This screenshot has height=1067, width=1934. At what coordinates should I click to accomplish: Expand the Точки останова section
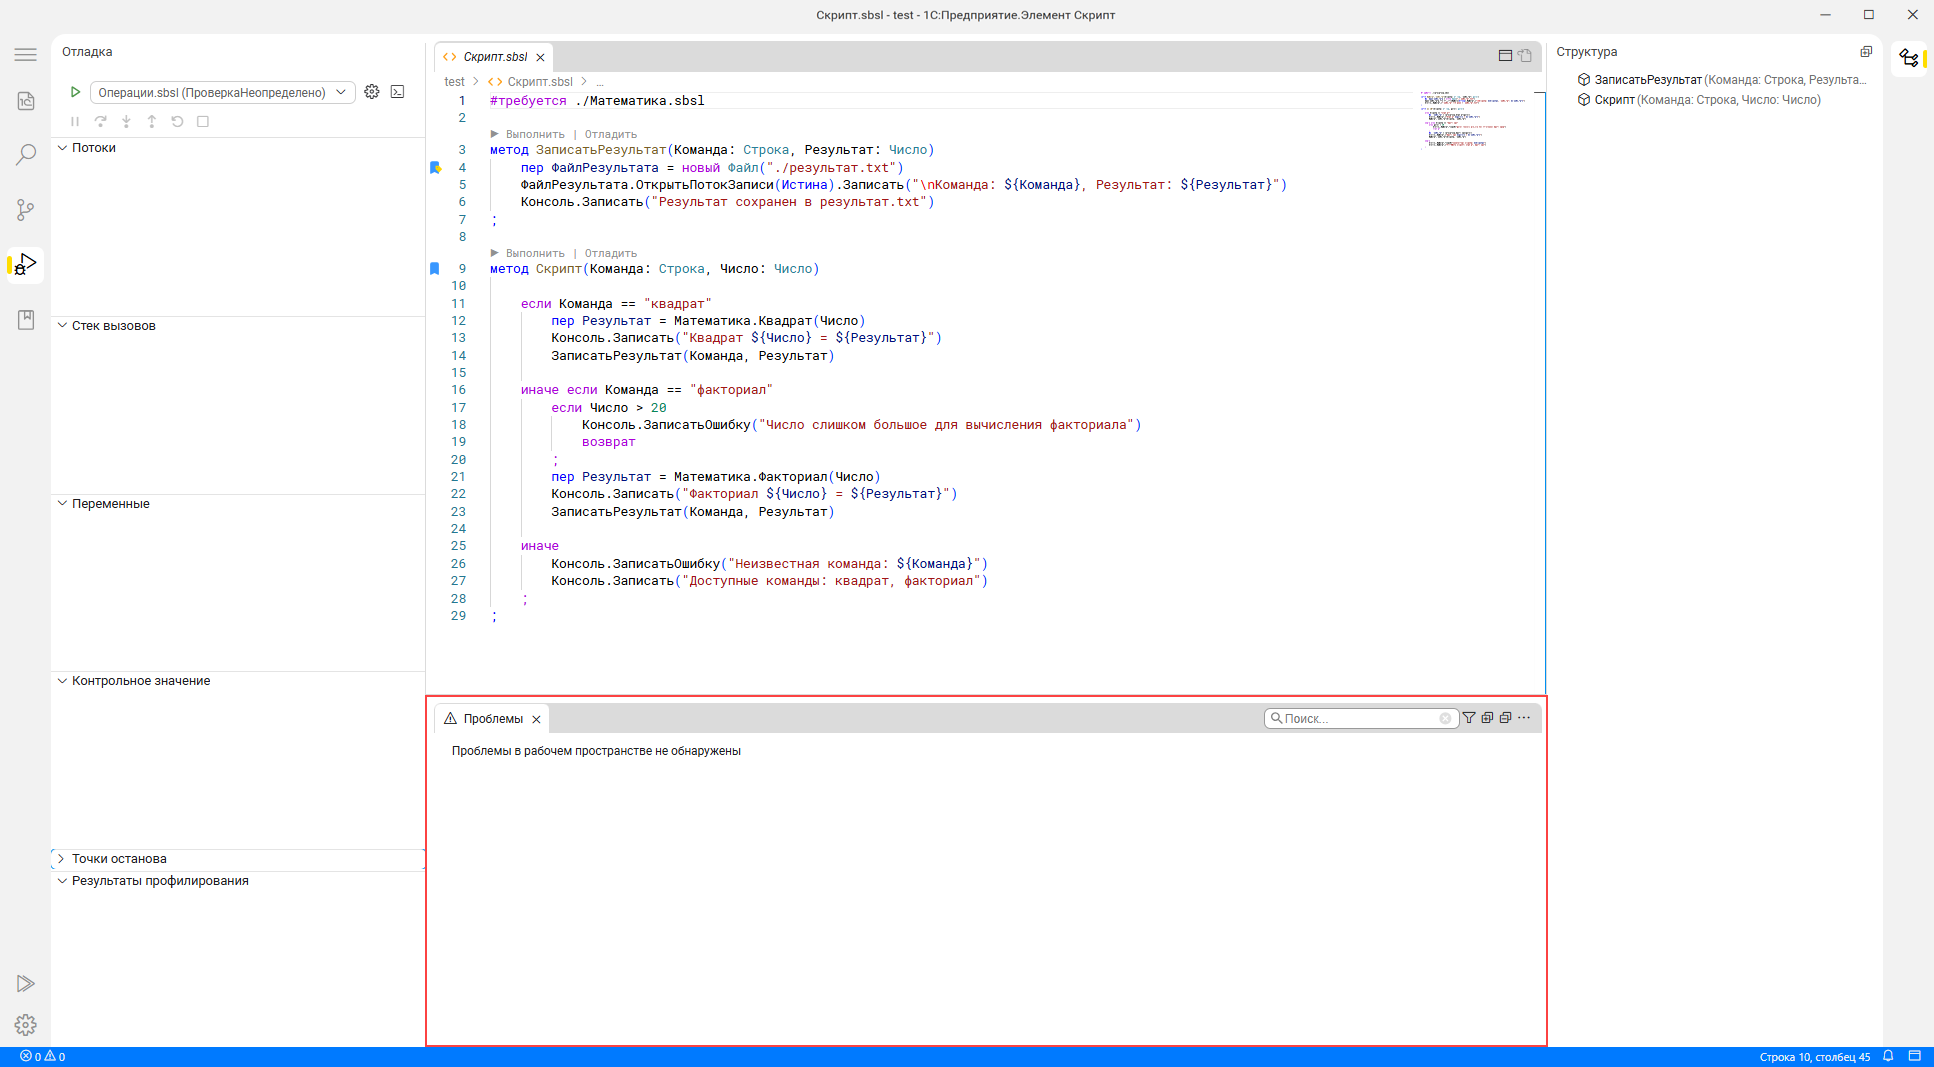click(119, 859)
